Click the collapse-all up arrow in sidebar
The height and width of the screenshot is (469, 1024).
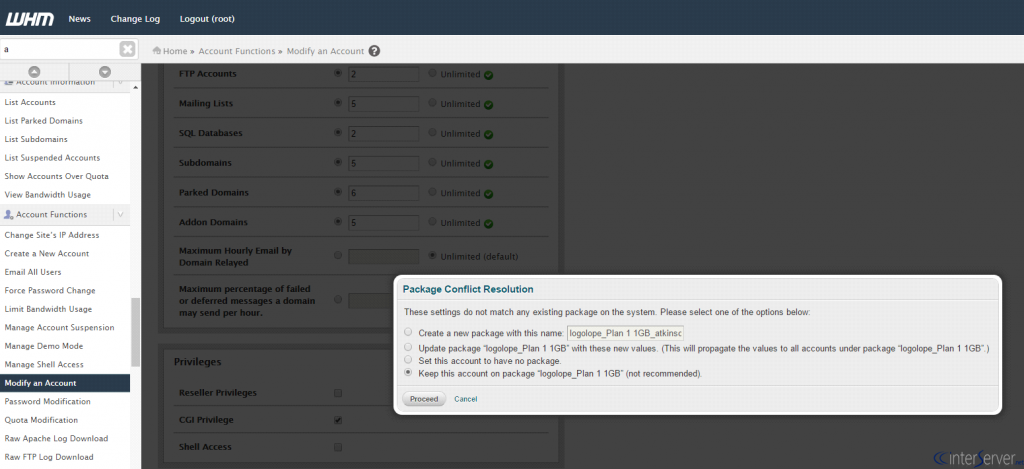click(35, 72)
